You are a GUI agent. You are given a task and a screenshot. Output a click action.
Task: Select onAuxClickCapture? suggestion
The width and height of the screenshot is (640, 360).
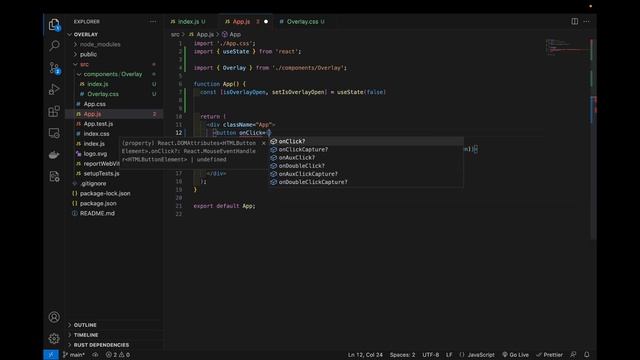[x=366, y=174]
